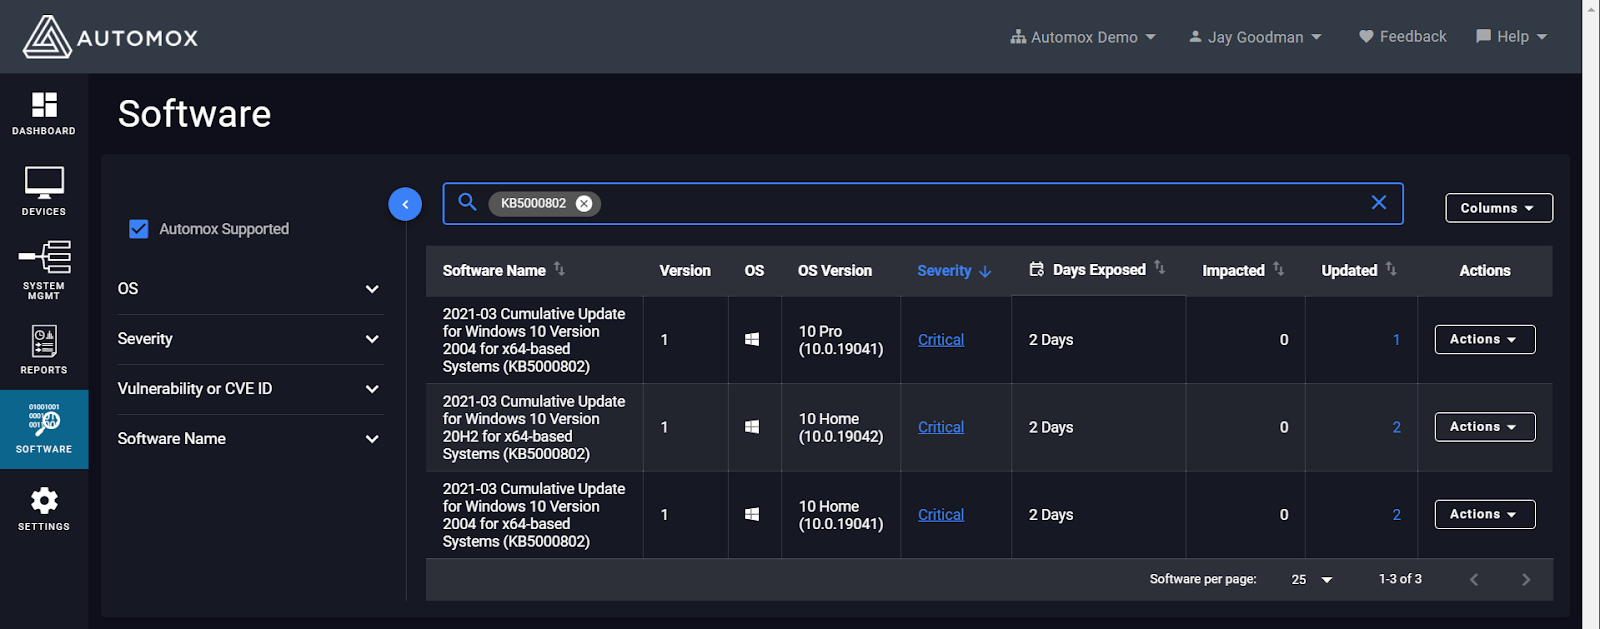The image size is (1600, 629).
Task: Click Windows icon in 10.0.19041 Home row
Action: (752, 514)
